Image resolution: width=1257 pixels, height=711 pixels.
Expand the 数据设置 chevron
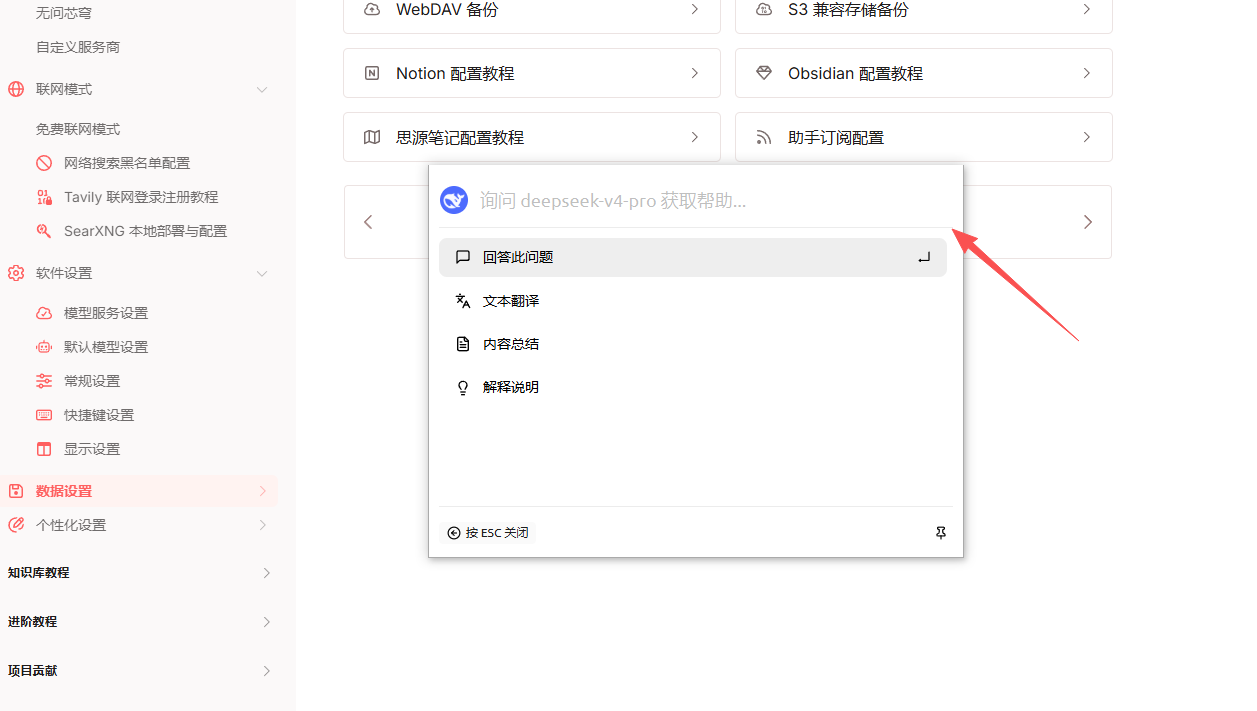262,491
